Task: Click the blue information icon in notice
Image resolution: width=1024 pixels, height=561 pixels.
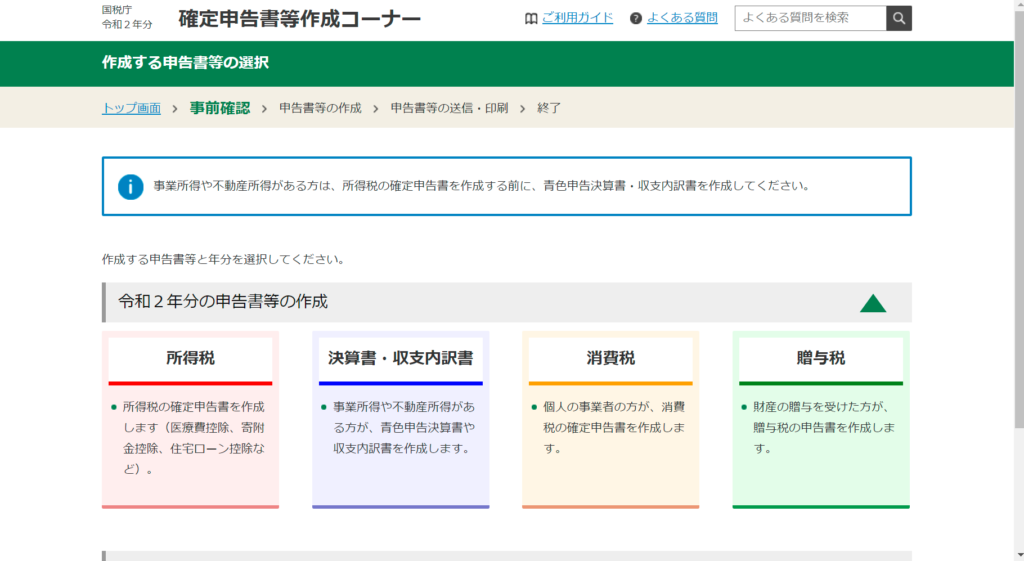Action: pos(131,186)
